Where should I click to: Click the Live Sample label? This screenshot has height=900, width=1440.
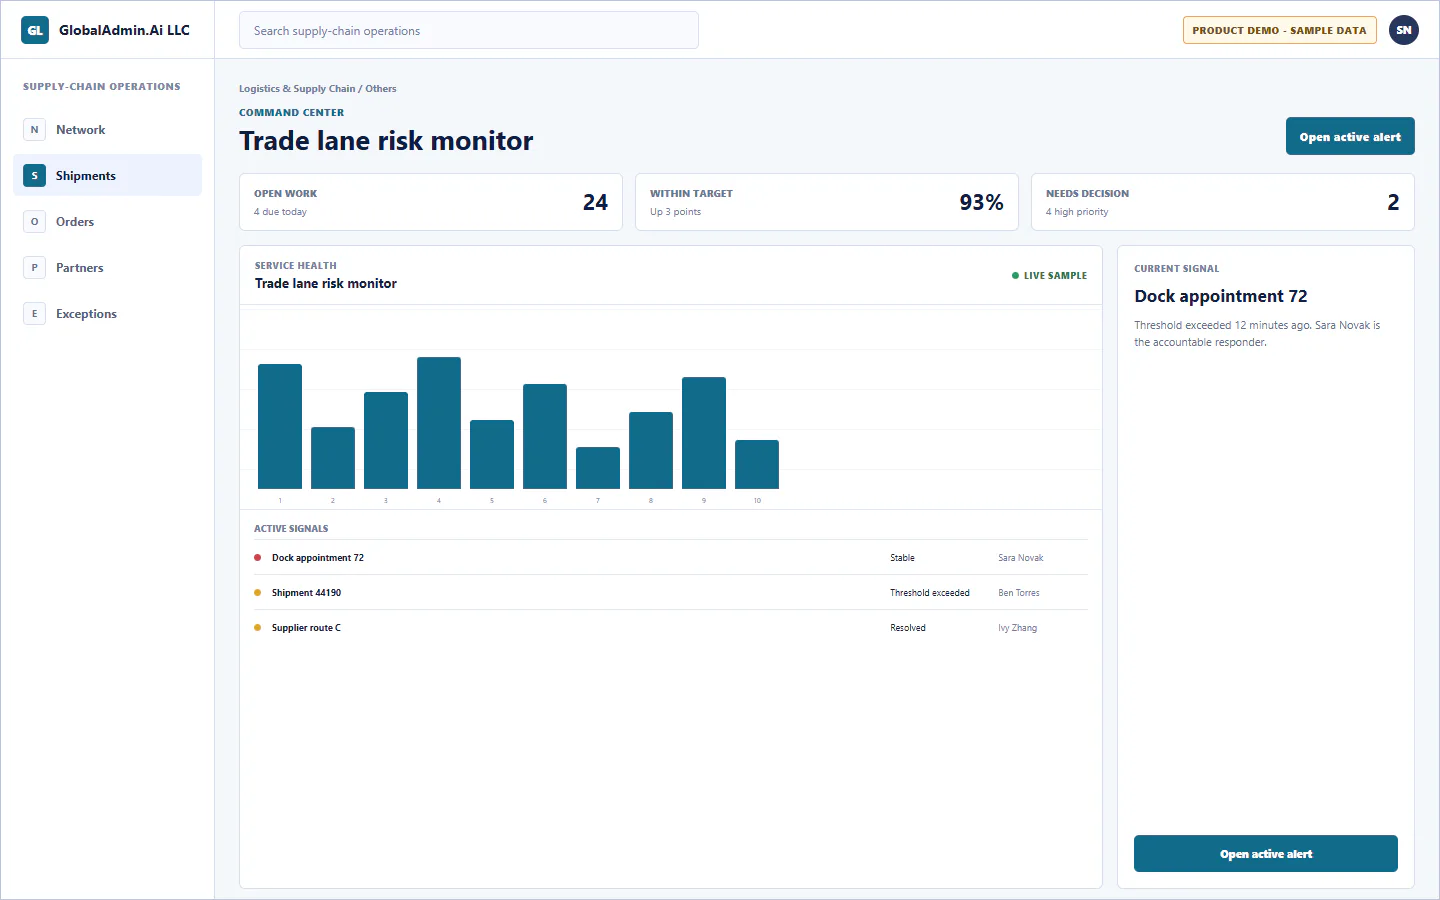coord(1055,276)
